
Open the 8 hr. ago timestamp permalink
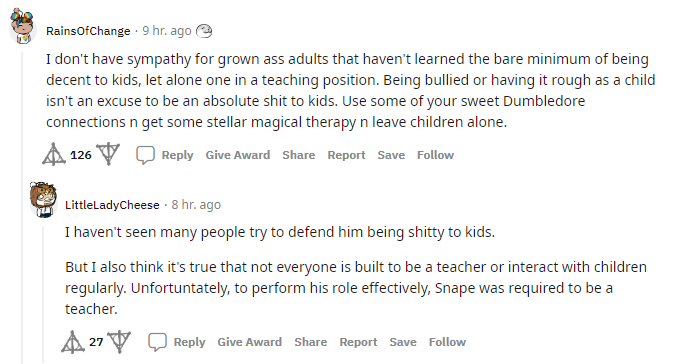pos(196,205)
